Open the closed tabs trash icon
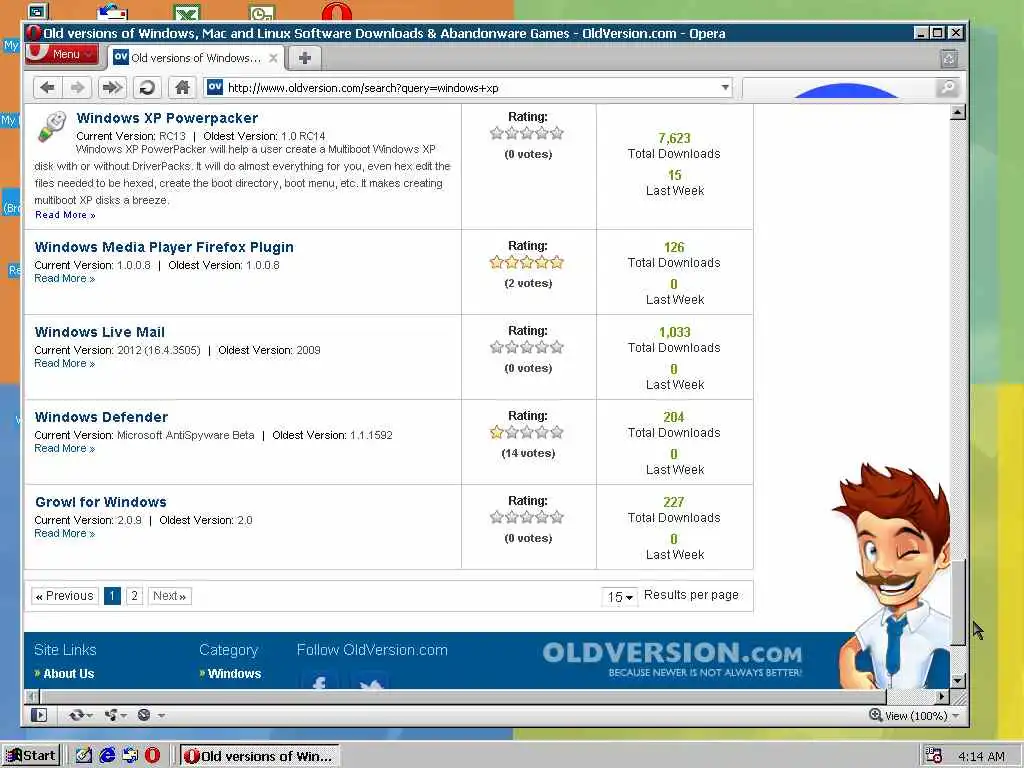This screenshot has height=768, width=1024. pos(949,59)
